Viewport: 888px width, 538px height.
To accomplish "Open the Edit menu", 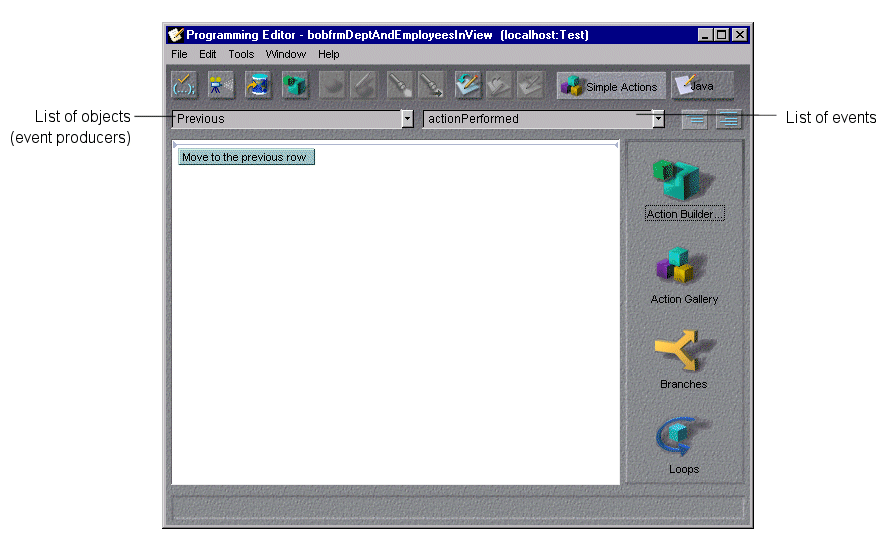I will pyautogui.click(x=207, y=54).
